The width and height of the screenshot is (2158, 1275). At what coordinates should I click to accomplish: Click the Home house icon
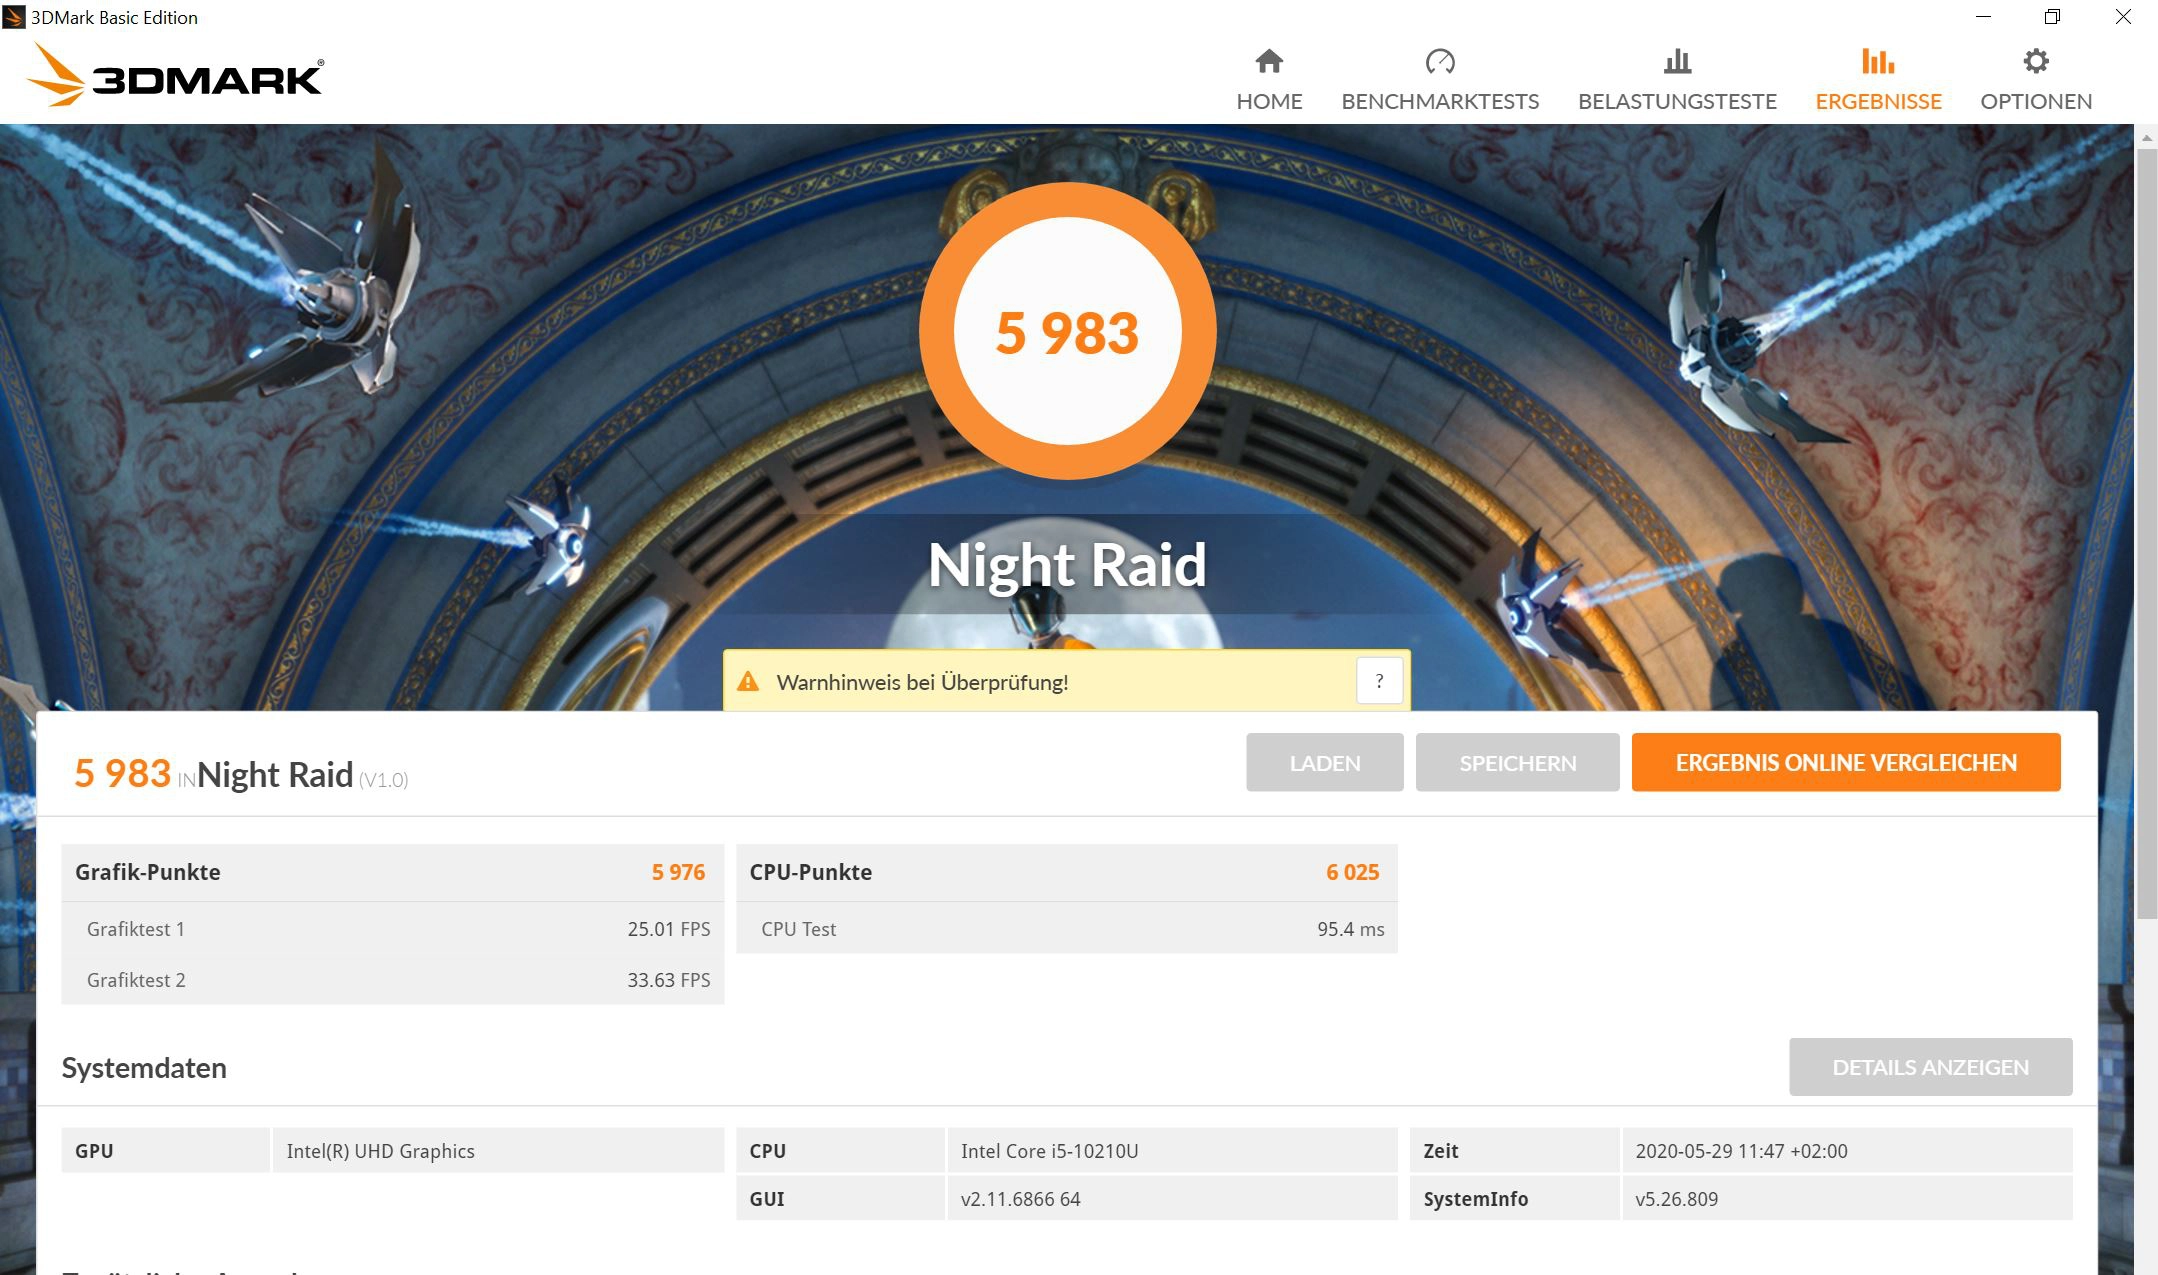(x=1269, y=61)
